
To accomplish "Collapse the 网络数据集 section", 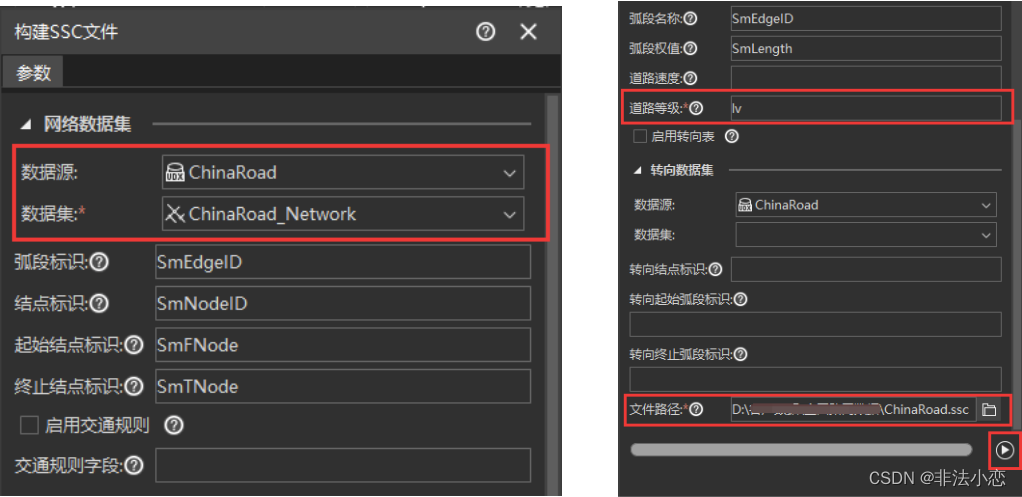I will [x=27, y=124].
